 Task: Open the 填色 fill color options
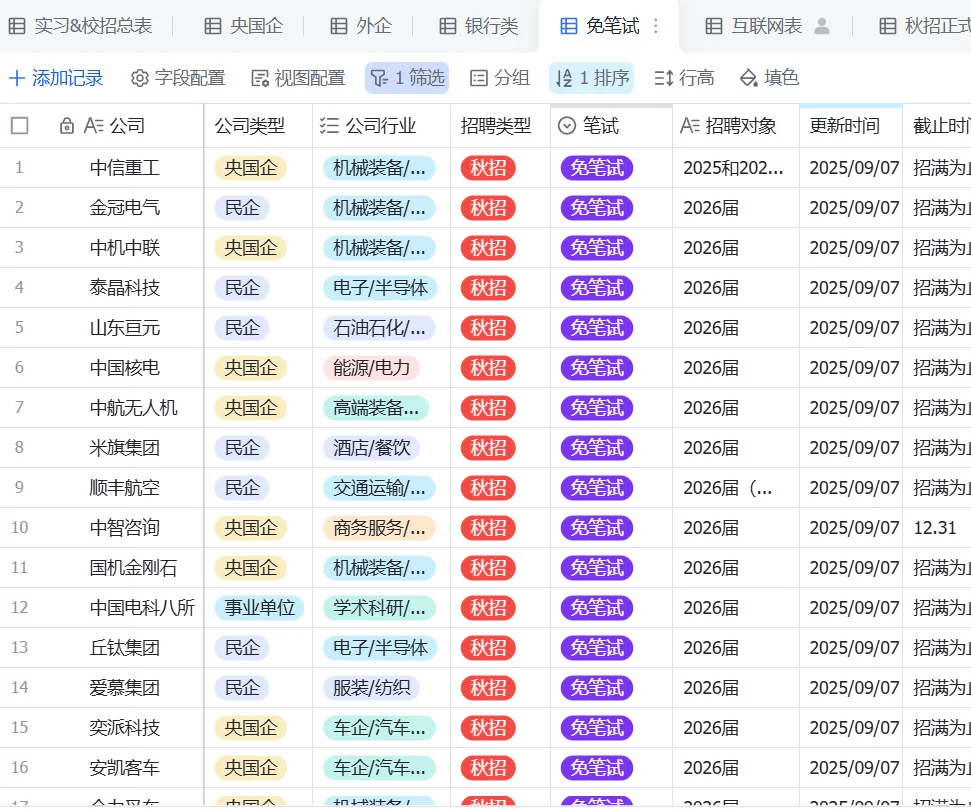pyautogui.click(x=769, y=78)
